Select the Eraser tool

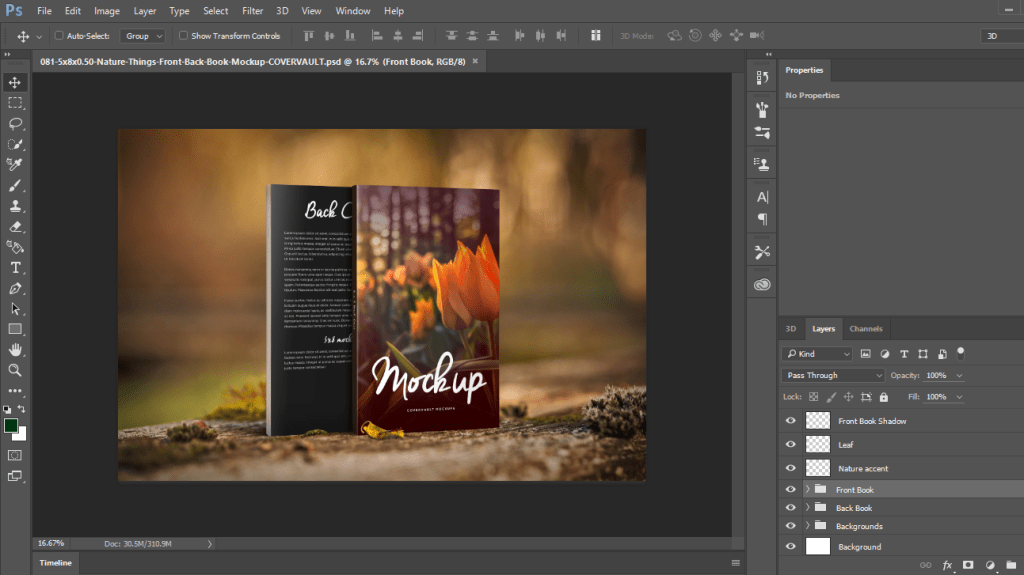[15, 227]
